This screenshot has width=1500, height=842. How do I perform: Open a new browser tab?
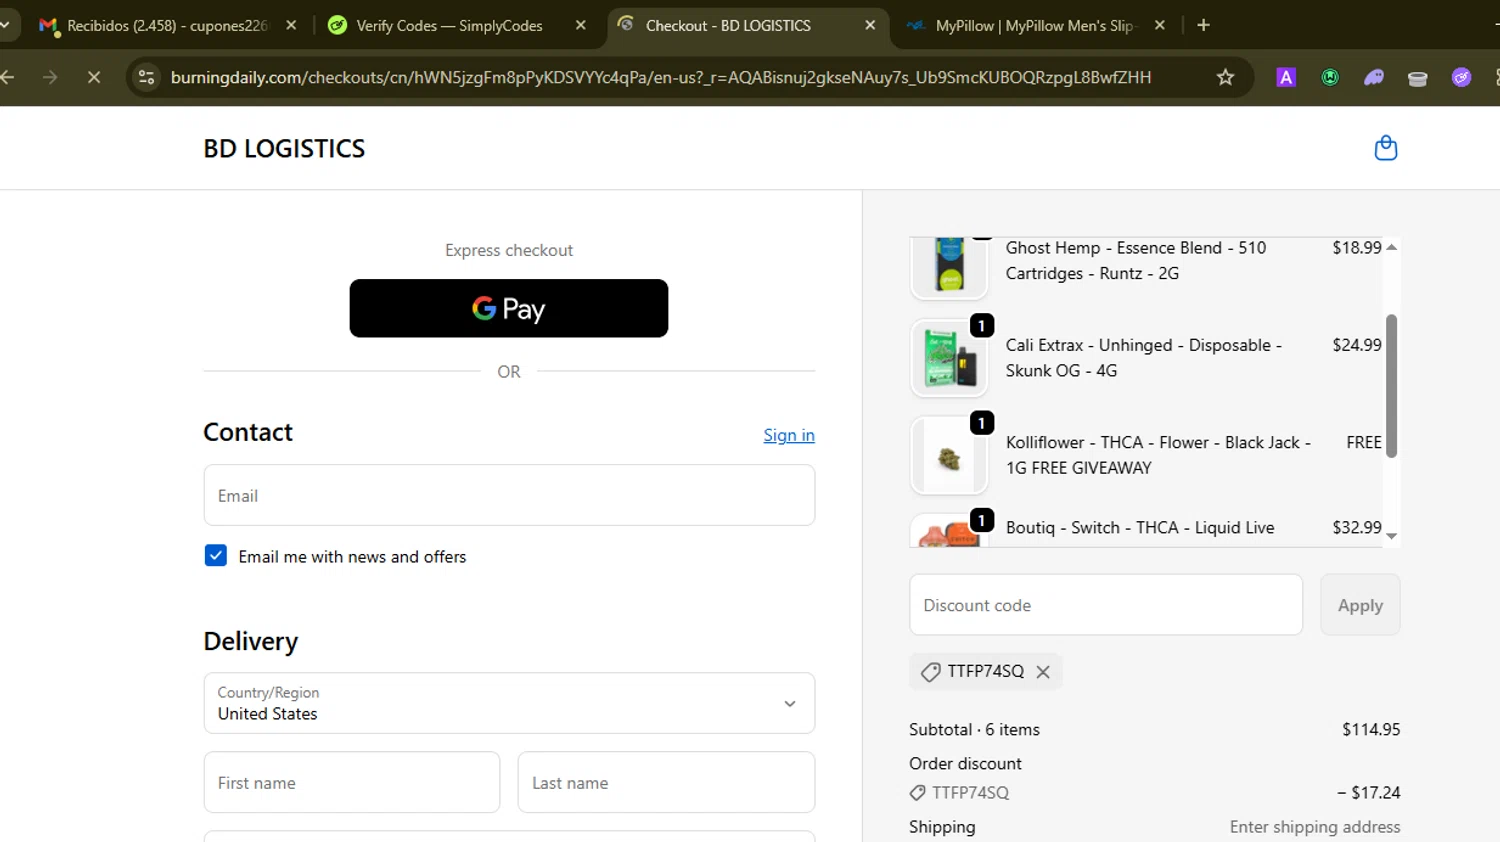(x=1203, y=25)
